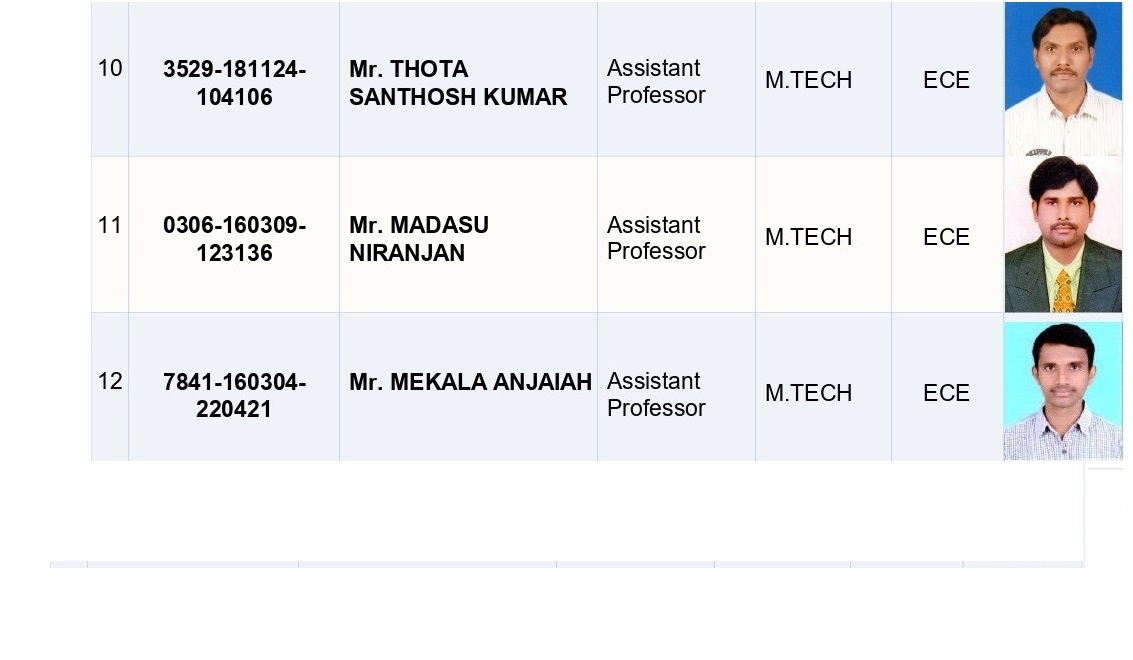Select the photo in Mekala Anjaiah's row
The width and height of the screenshot is (1133, 660).
point(1063,391)
